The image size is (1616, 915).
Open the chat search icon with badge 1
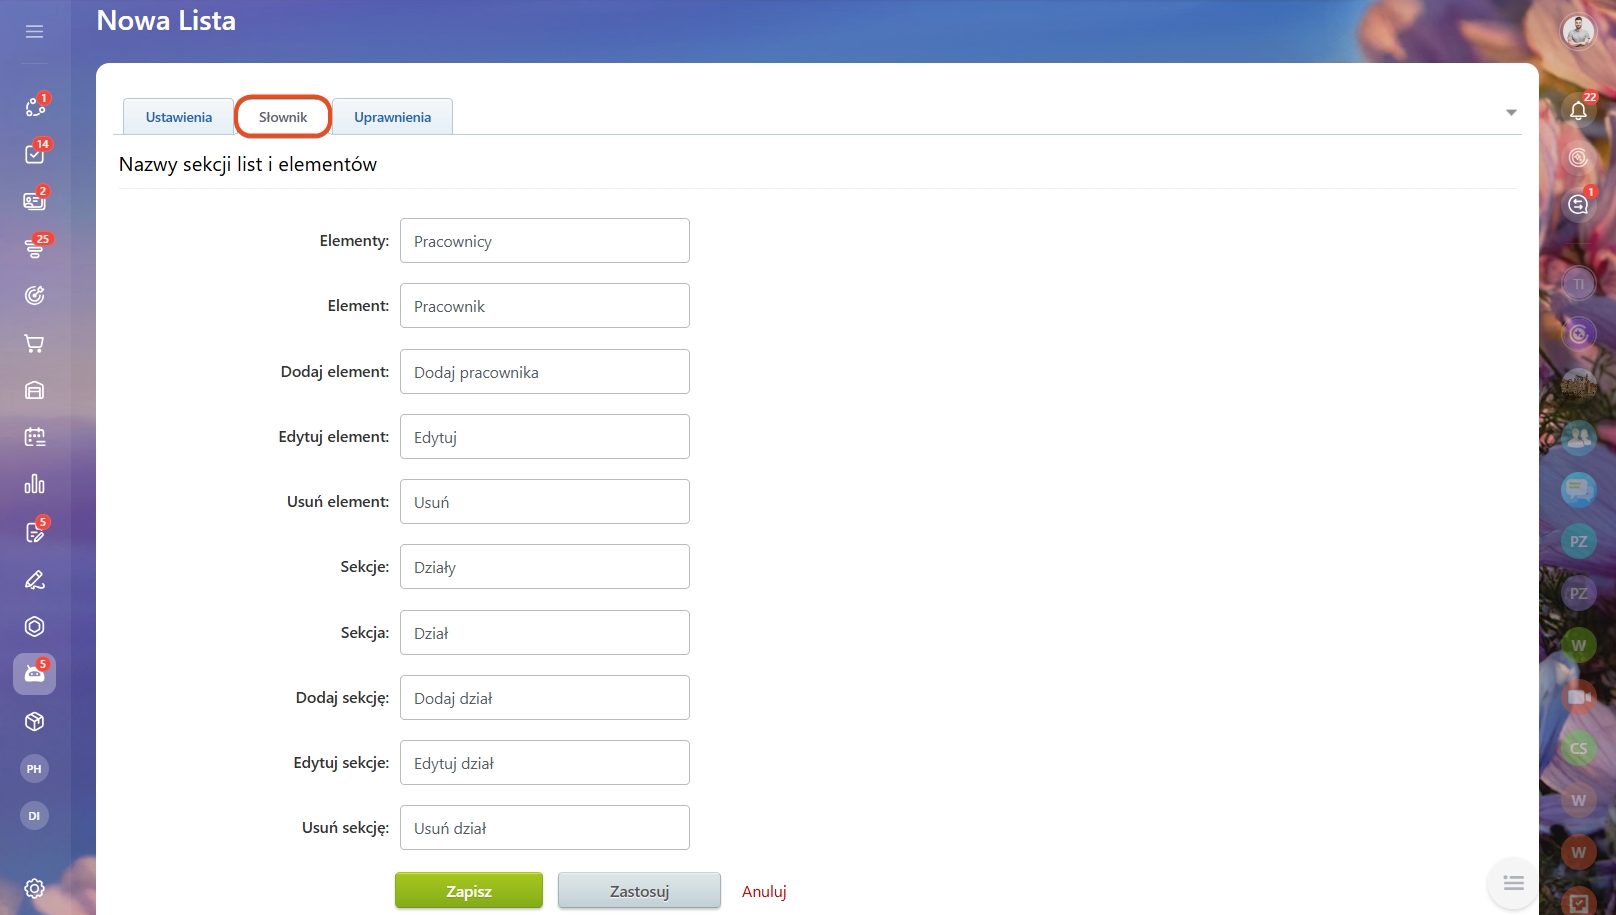point(1578,204)
